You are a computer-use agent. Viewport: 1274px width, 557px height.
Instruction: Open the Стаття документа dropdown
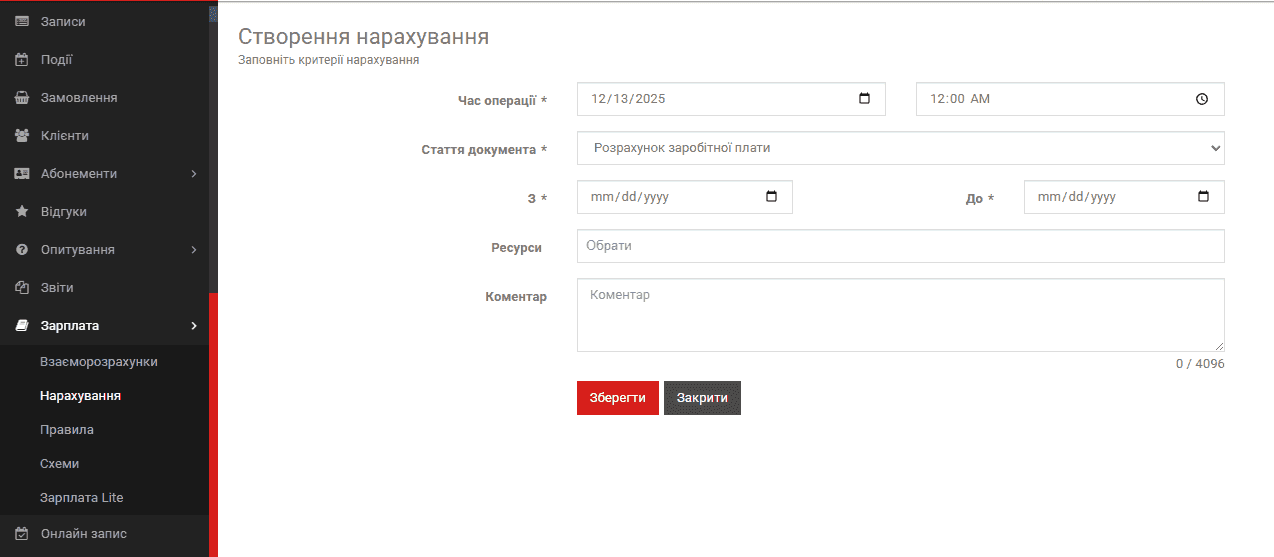[900, 148]
